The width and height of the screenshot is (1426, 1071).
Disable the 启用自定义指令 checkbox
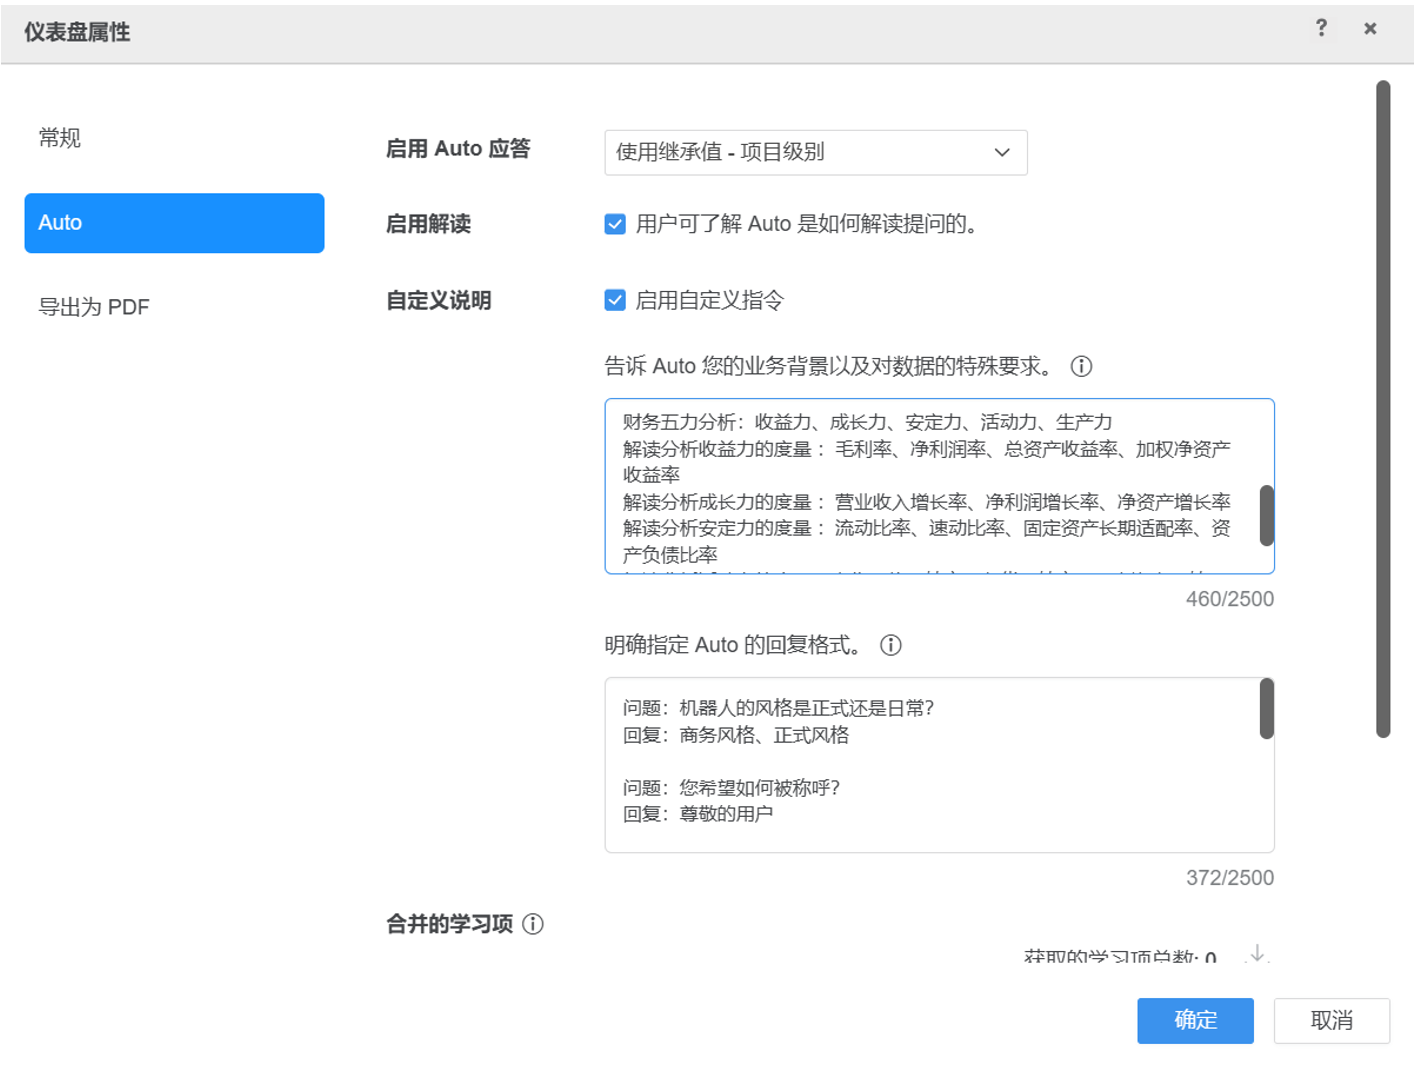point(614,299)
